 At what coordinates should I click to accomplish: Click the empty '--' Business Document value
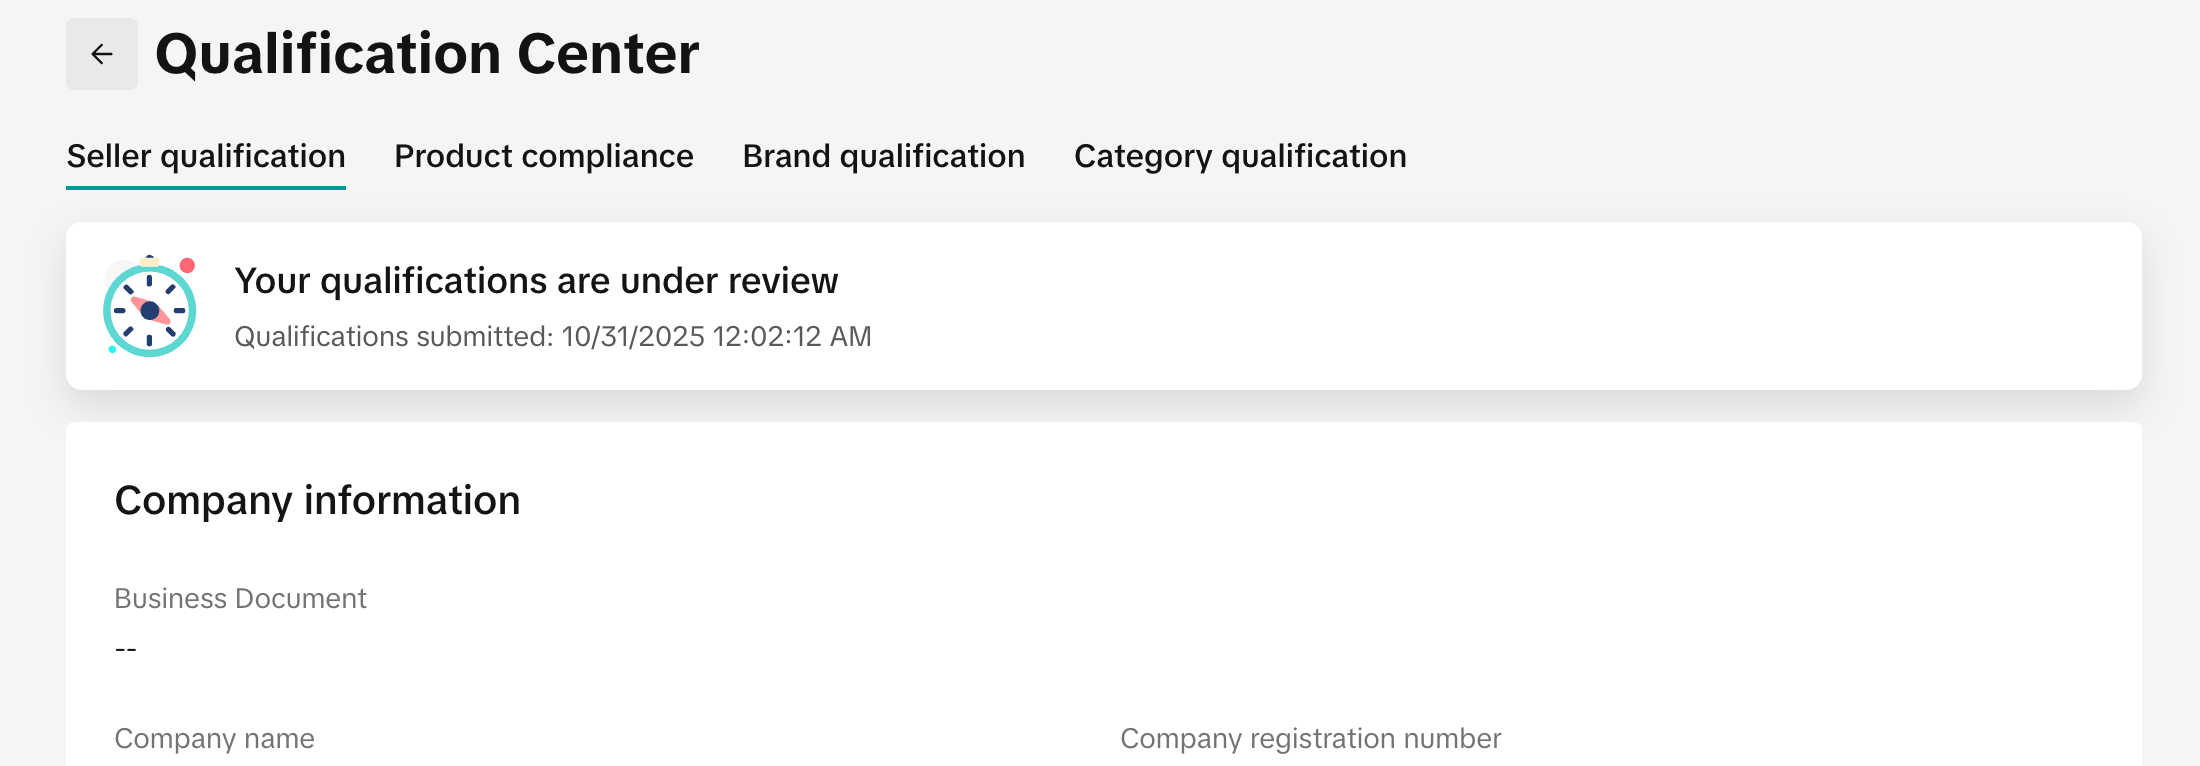(x=126, y=649)
